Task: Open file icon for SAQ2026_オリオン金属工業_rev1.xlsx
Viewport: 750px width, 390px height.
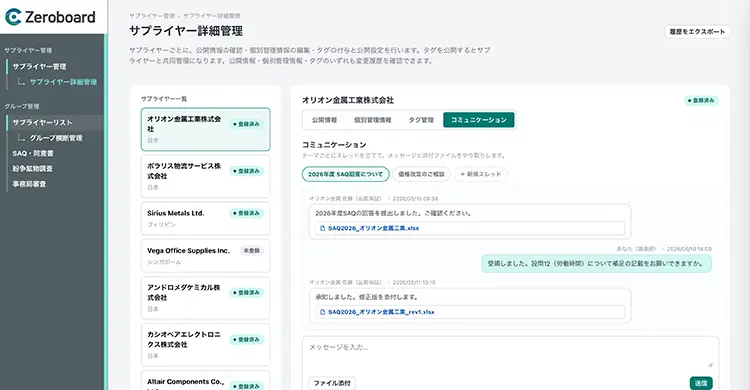Action: click(x=322, y=312)
